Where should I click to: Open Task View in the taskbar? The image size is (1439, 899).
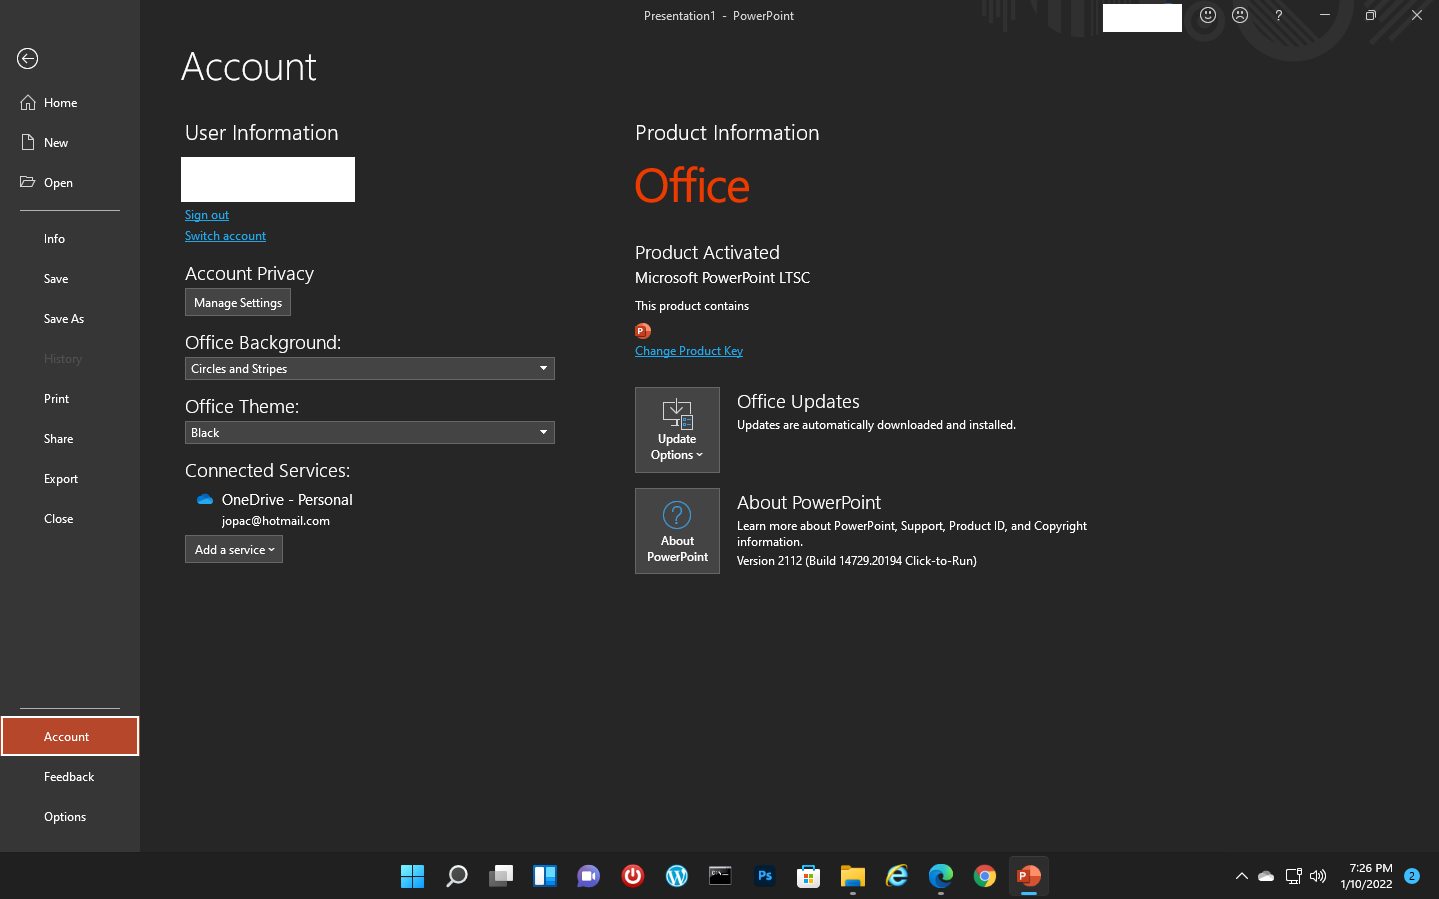pos(500,876)
